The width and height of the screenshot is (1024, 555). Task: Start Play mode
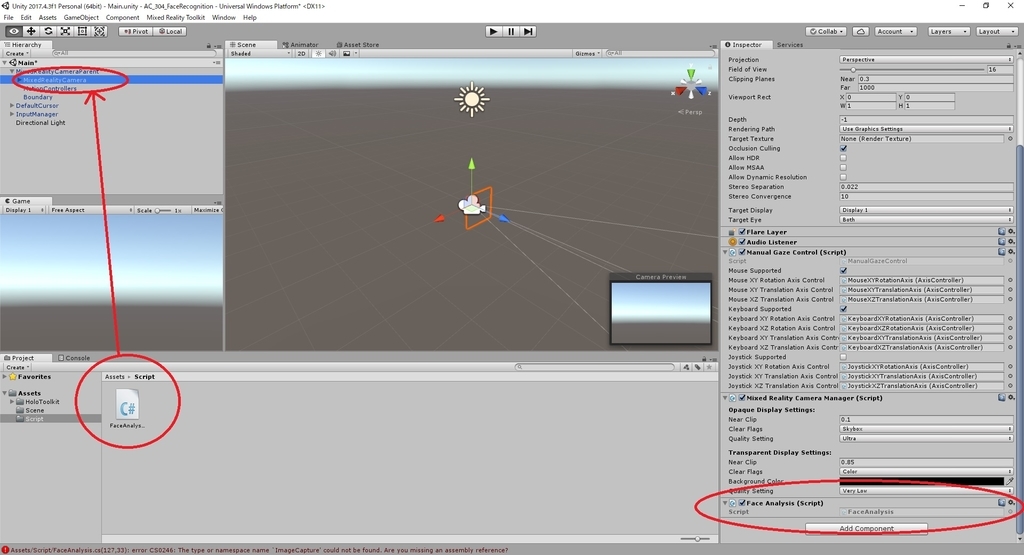494,31
